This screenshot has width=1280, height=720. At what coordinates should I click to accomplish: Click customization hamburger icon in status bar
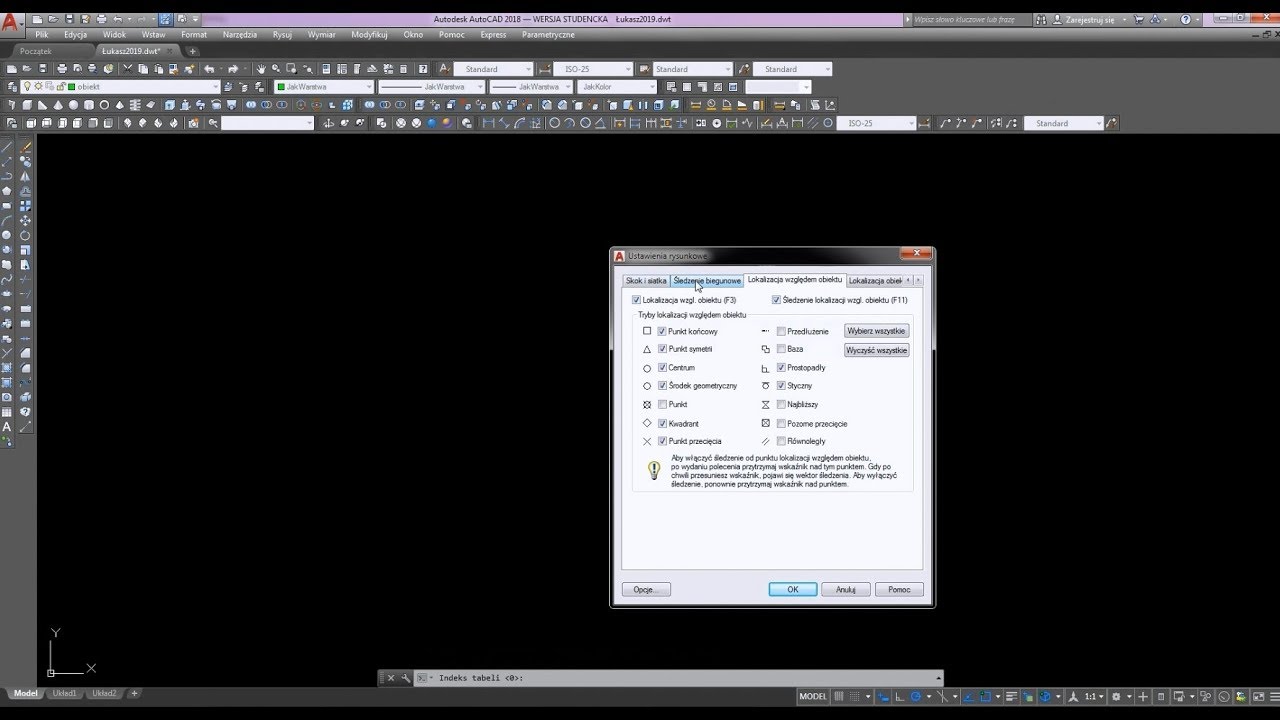pyautogui.click(x=1274, y=696)
